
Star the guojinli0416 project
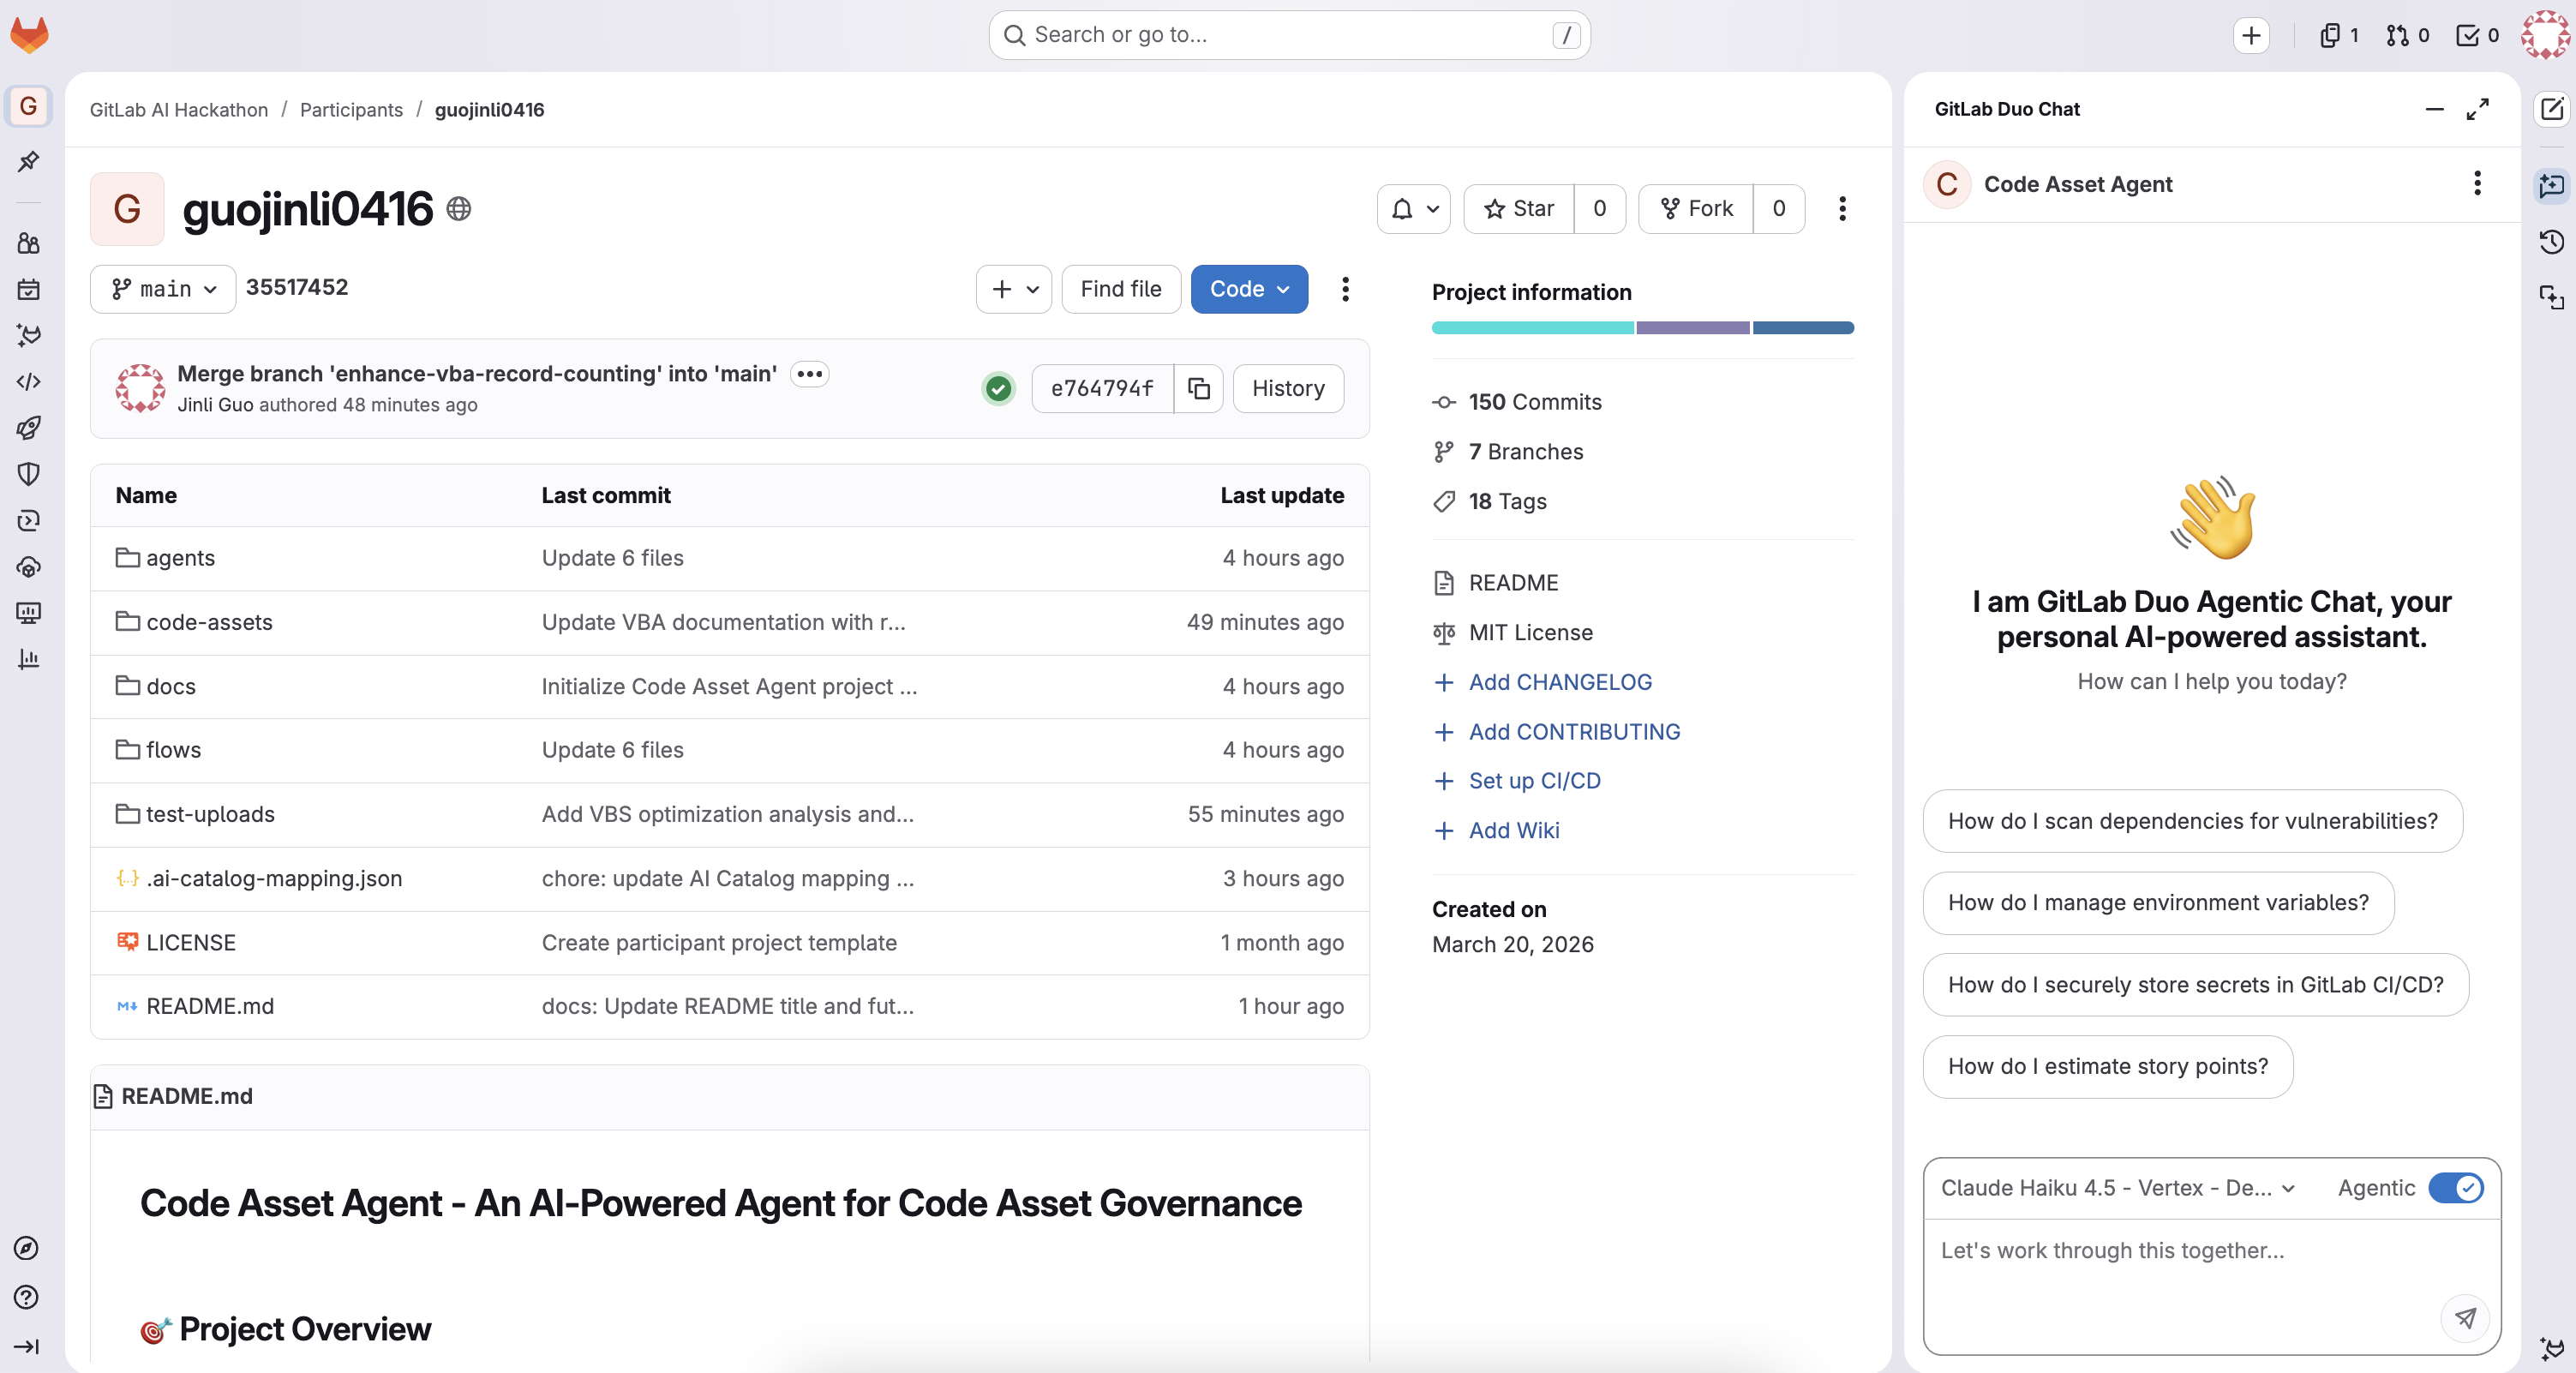point(1519,208)
